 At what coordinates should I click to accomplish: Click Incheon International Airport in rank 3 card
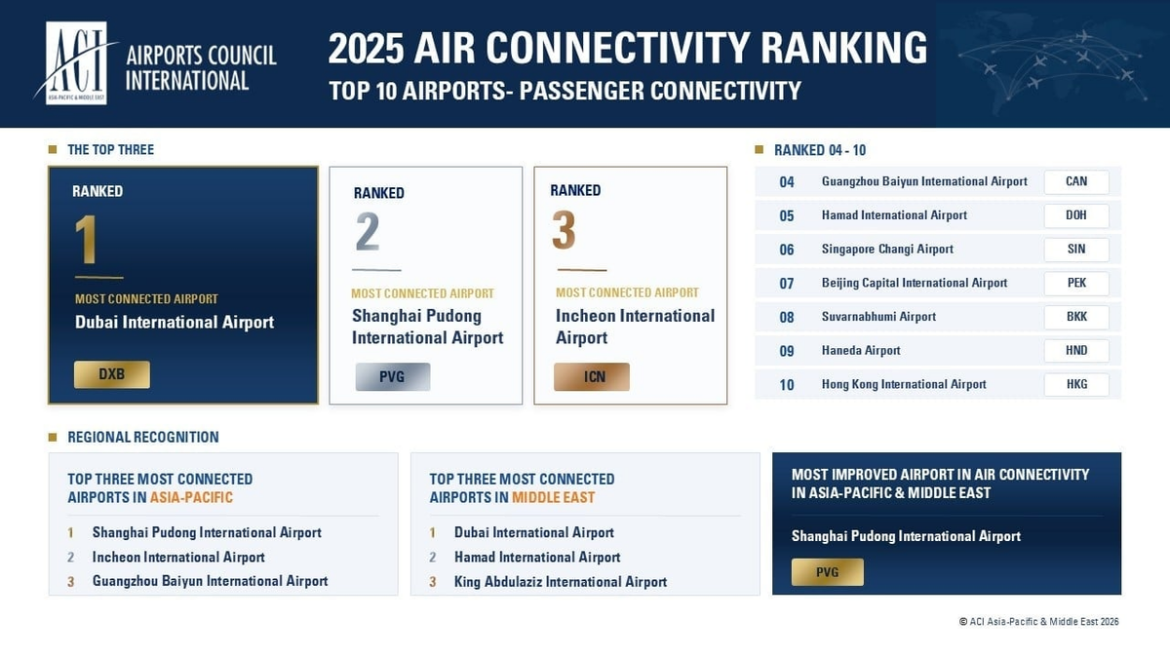tap(635, 327)
